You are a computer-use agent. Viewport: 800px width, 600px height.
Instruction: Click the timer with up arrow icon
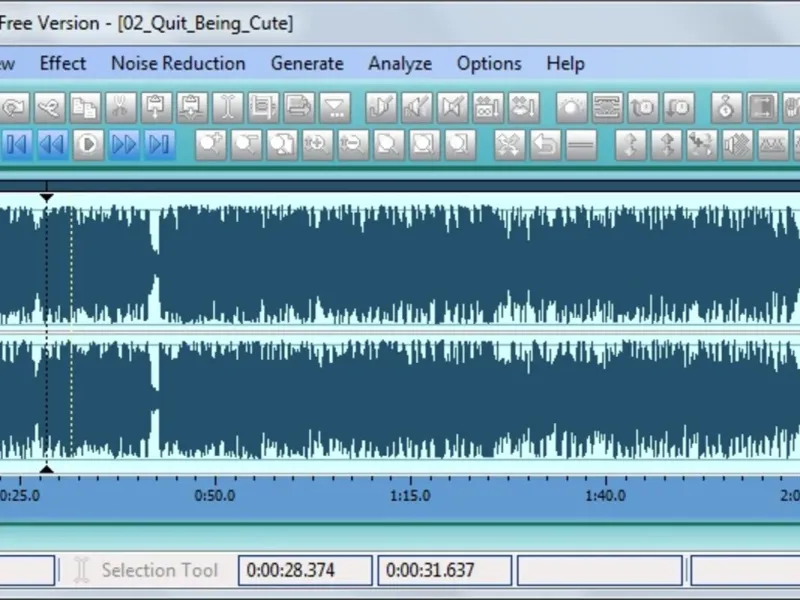point(643,108)
